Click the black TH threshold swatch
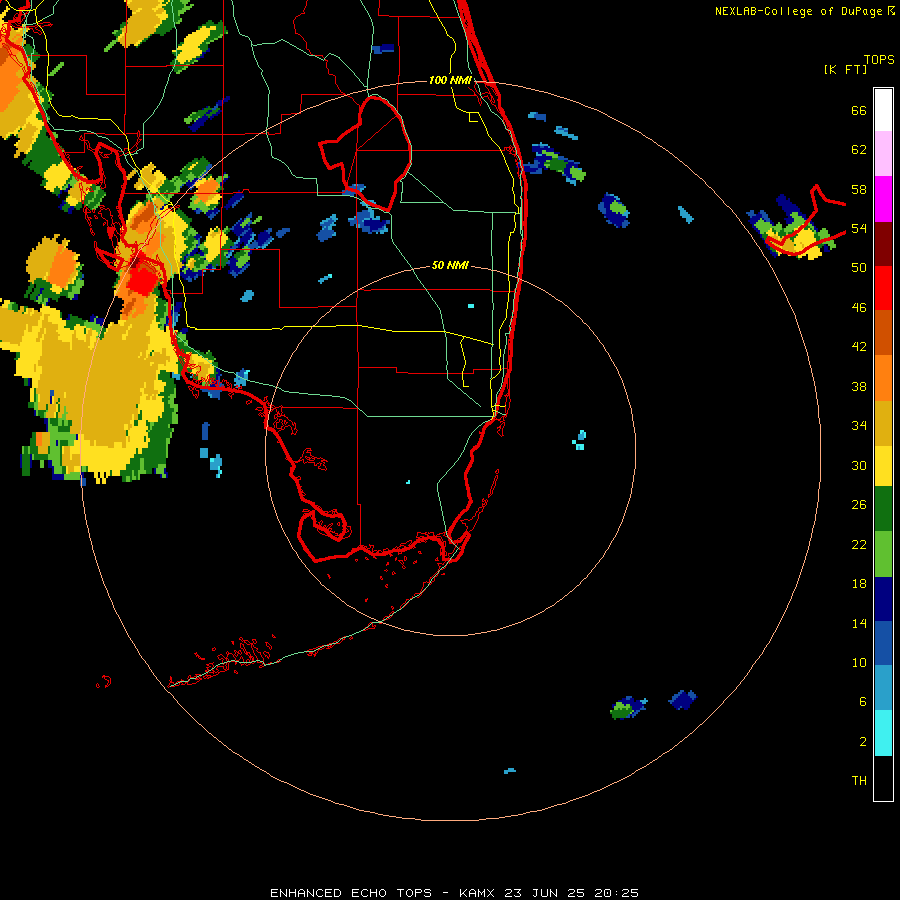Viewport: 900px width, 900px height. click(883, 778)
